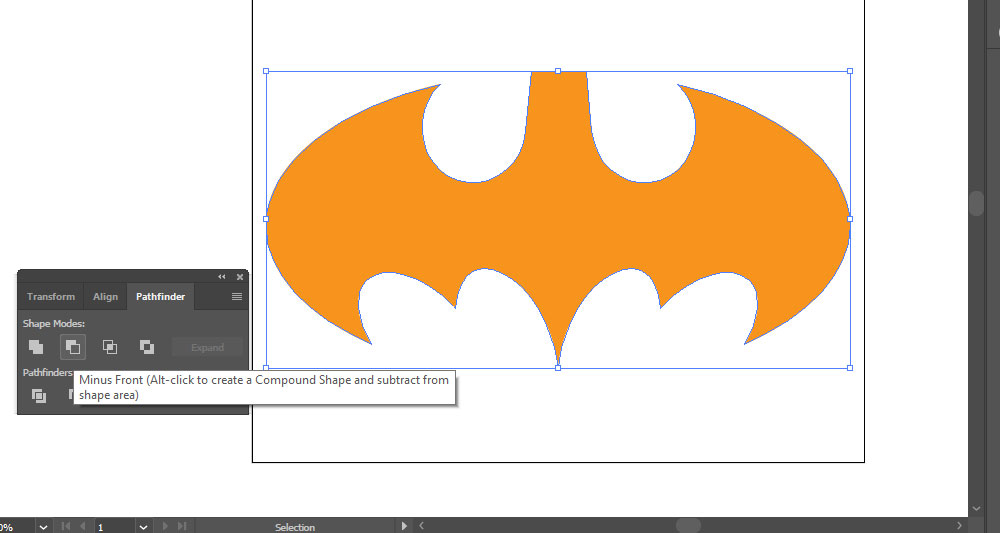Go to previous artboard button
Screen dimensions: 1000x533
tap(83, 527)
